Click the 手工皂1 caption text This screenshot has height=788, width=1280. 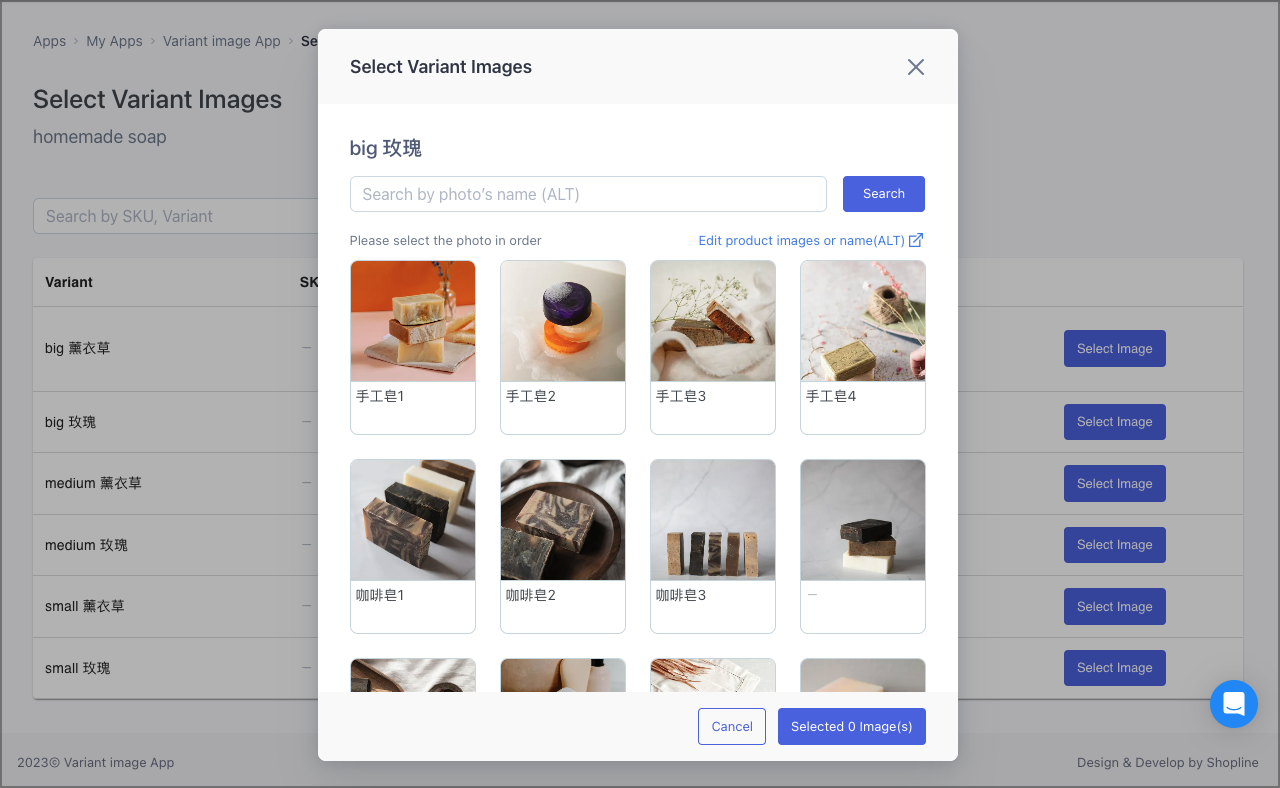coord(380,396)
